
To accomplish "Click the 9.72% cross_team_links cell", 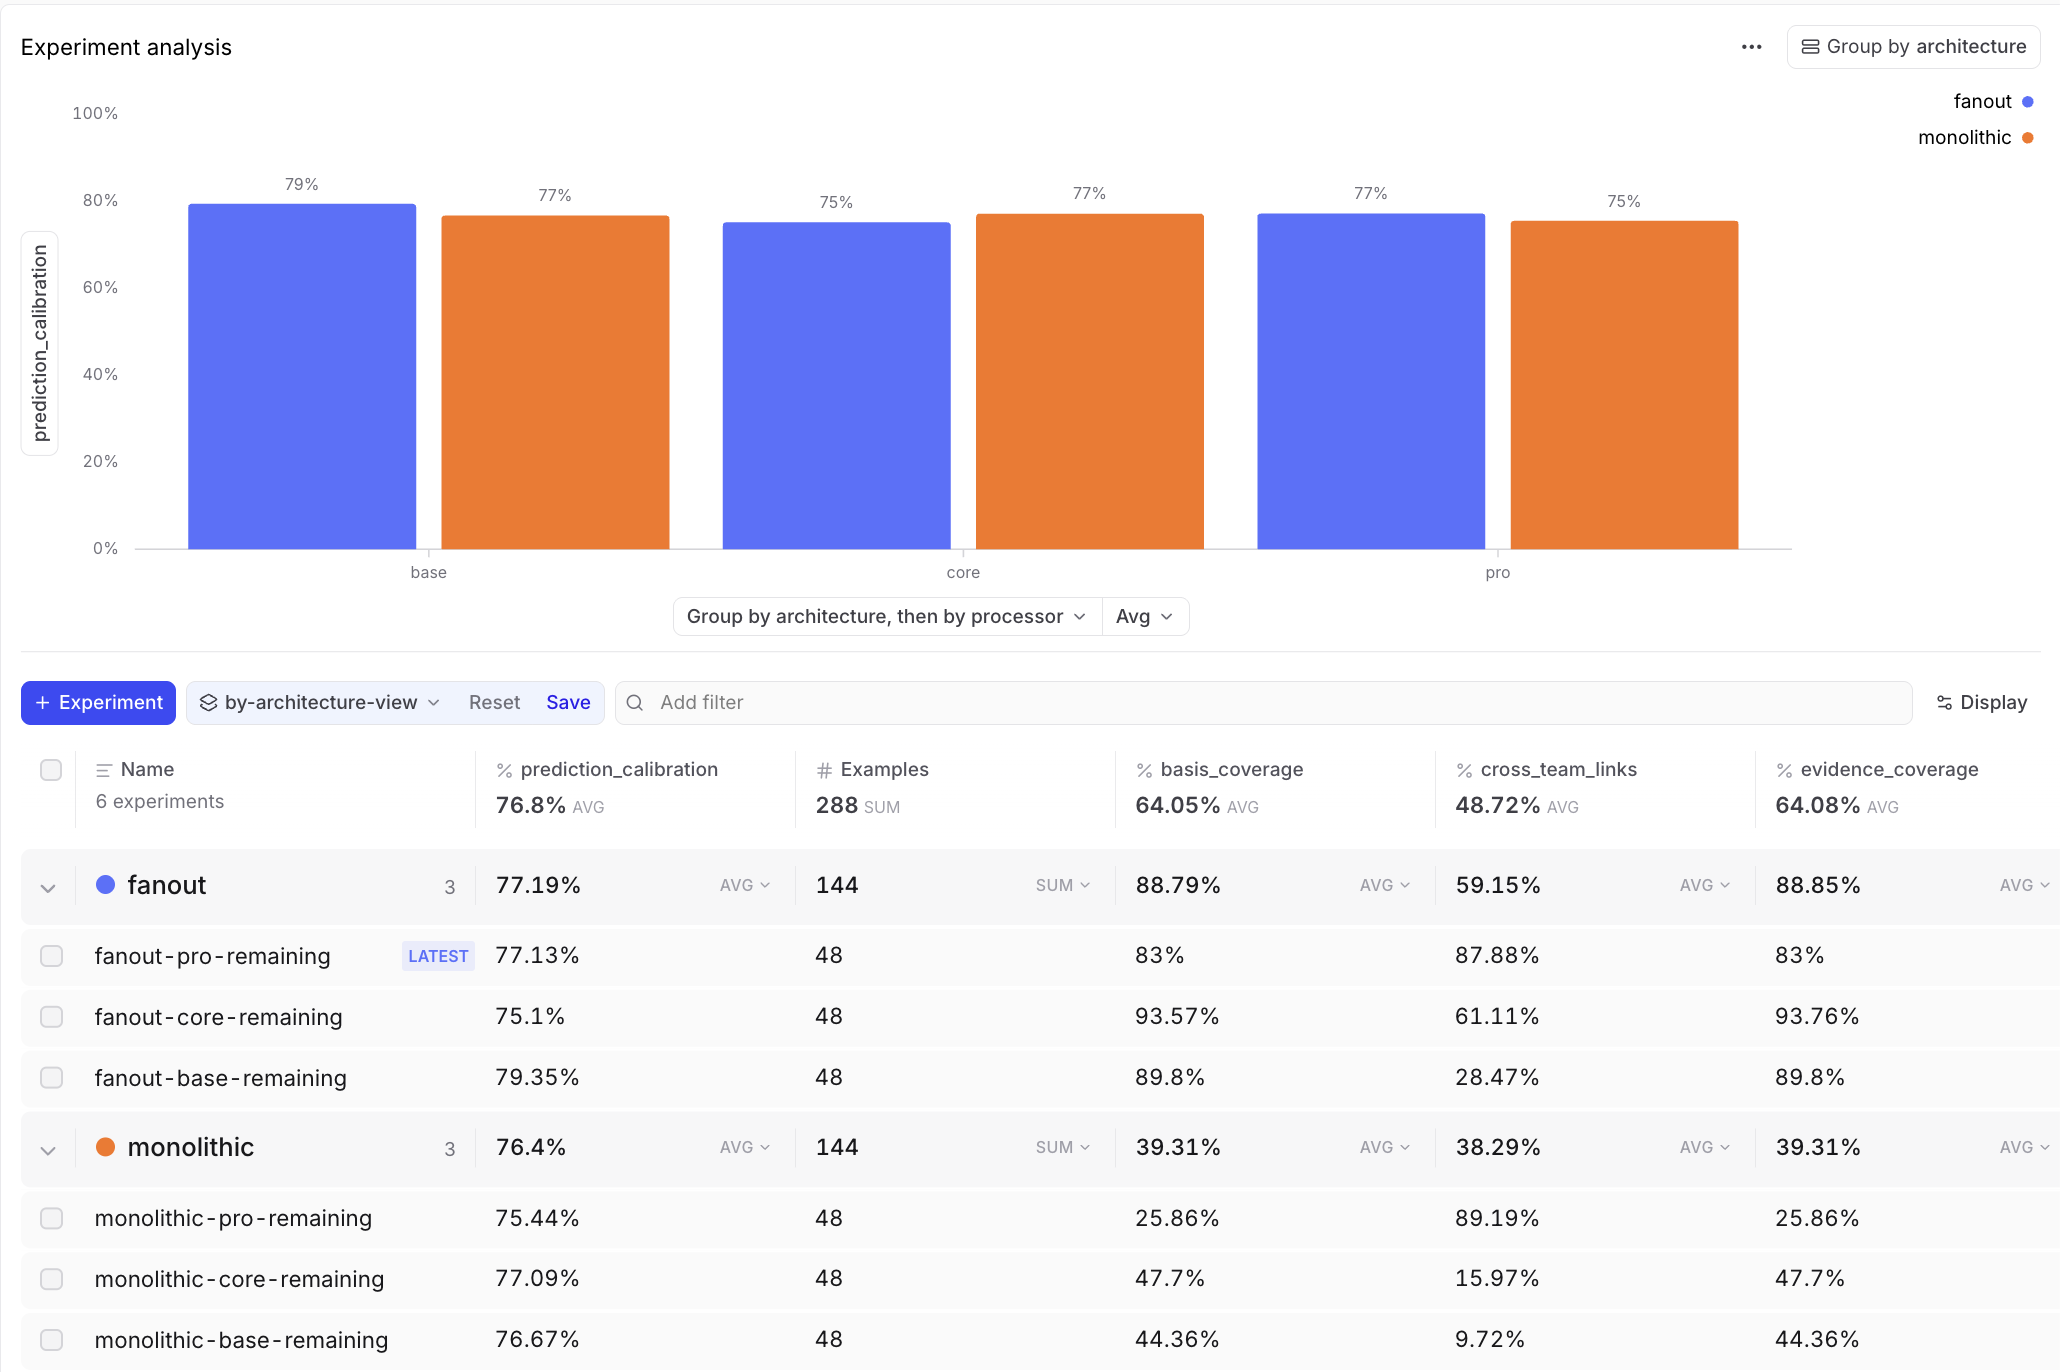I will tap(1490, 1339).
